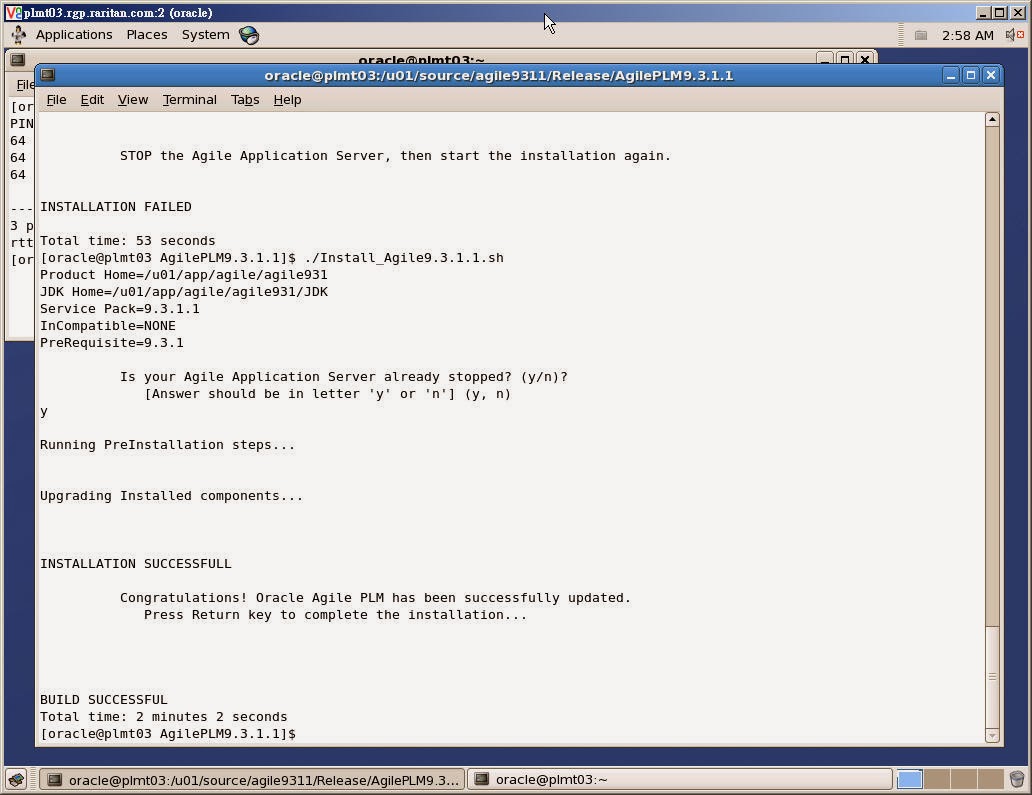Click the './Install_Agile9.3.1.1.sh' command text
Viewport: 1032px width, 795px height.
tap(404, 258)
